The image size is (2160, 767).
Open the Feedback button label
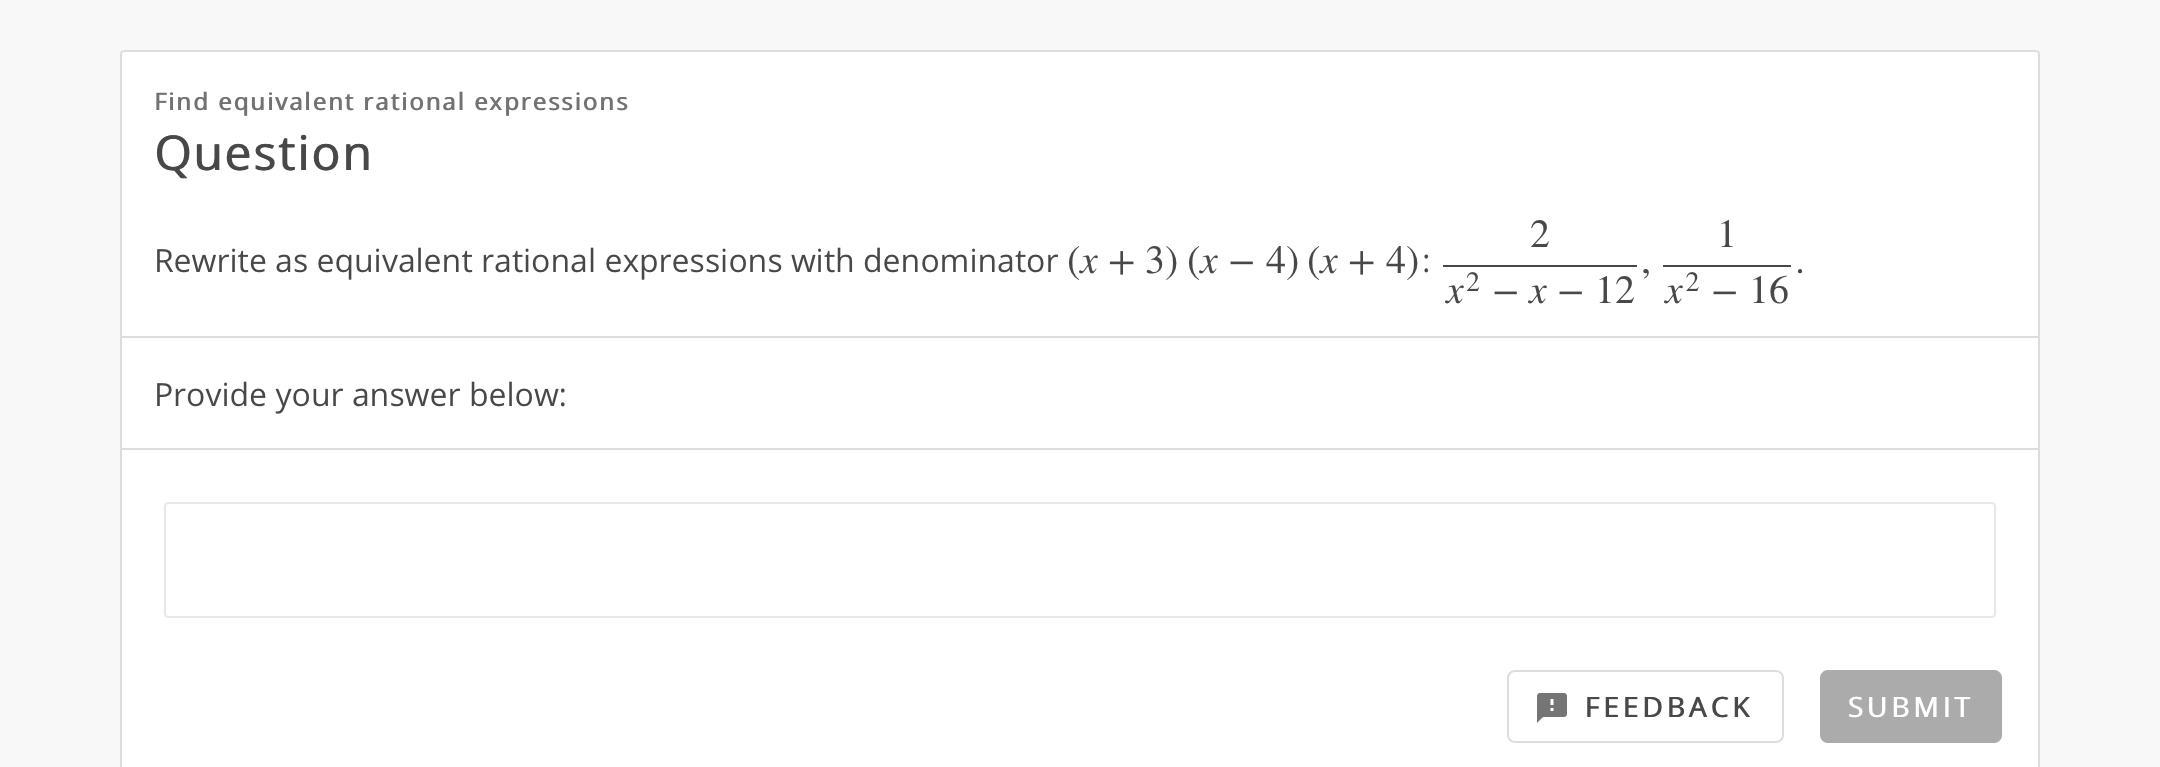1668,707
